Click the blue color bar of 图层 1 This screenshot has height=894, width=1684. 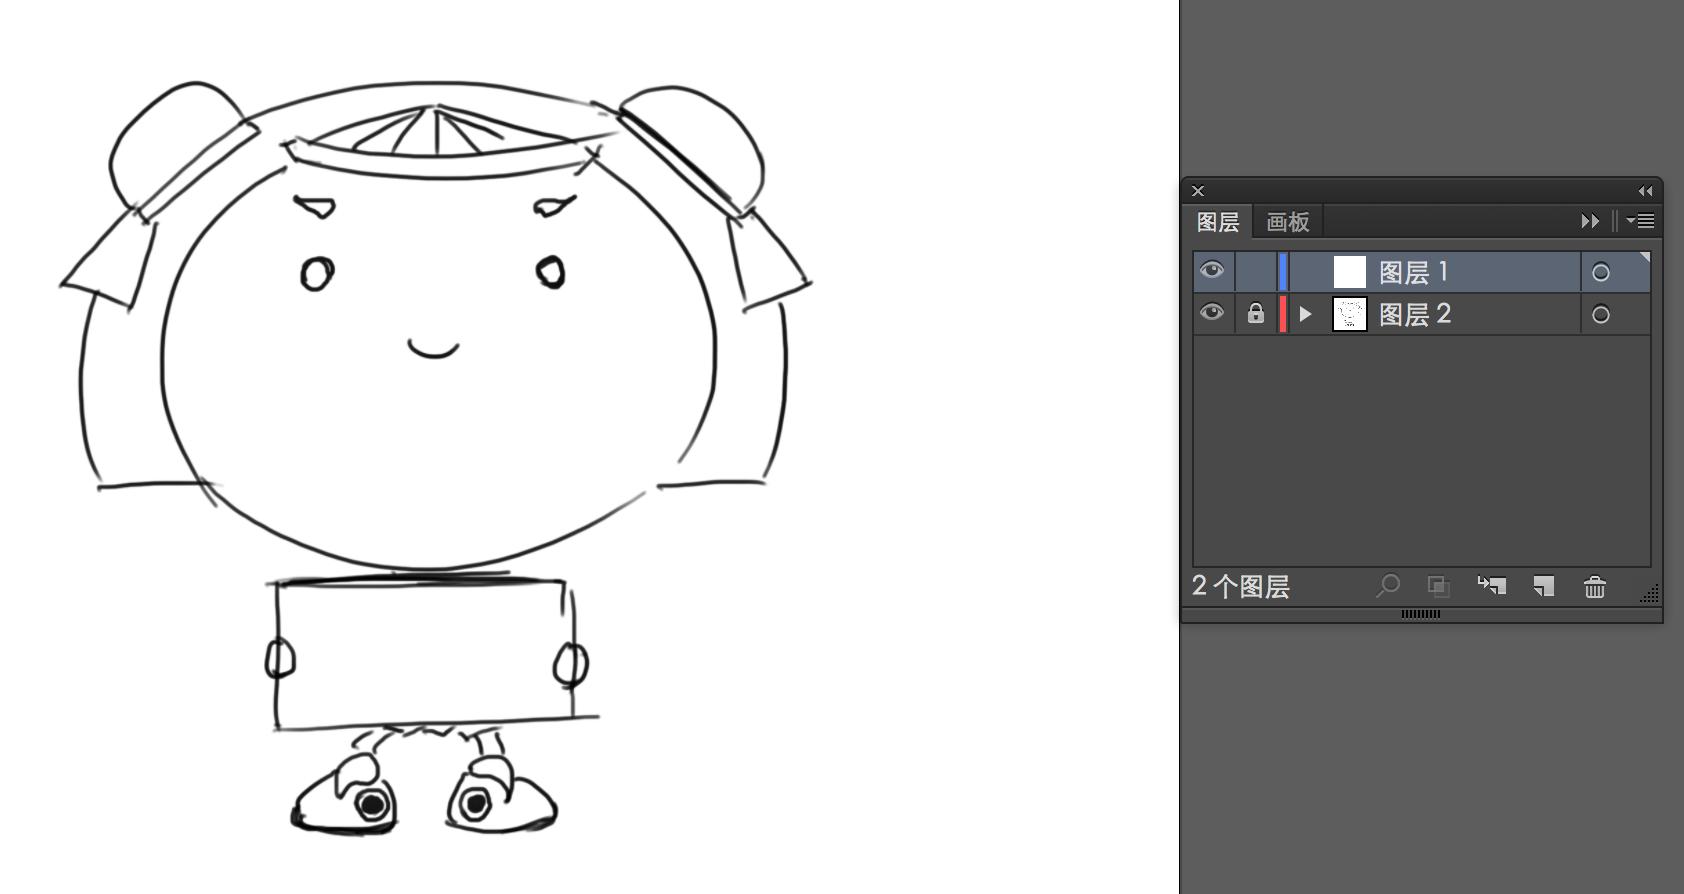(1283, 272)
